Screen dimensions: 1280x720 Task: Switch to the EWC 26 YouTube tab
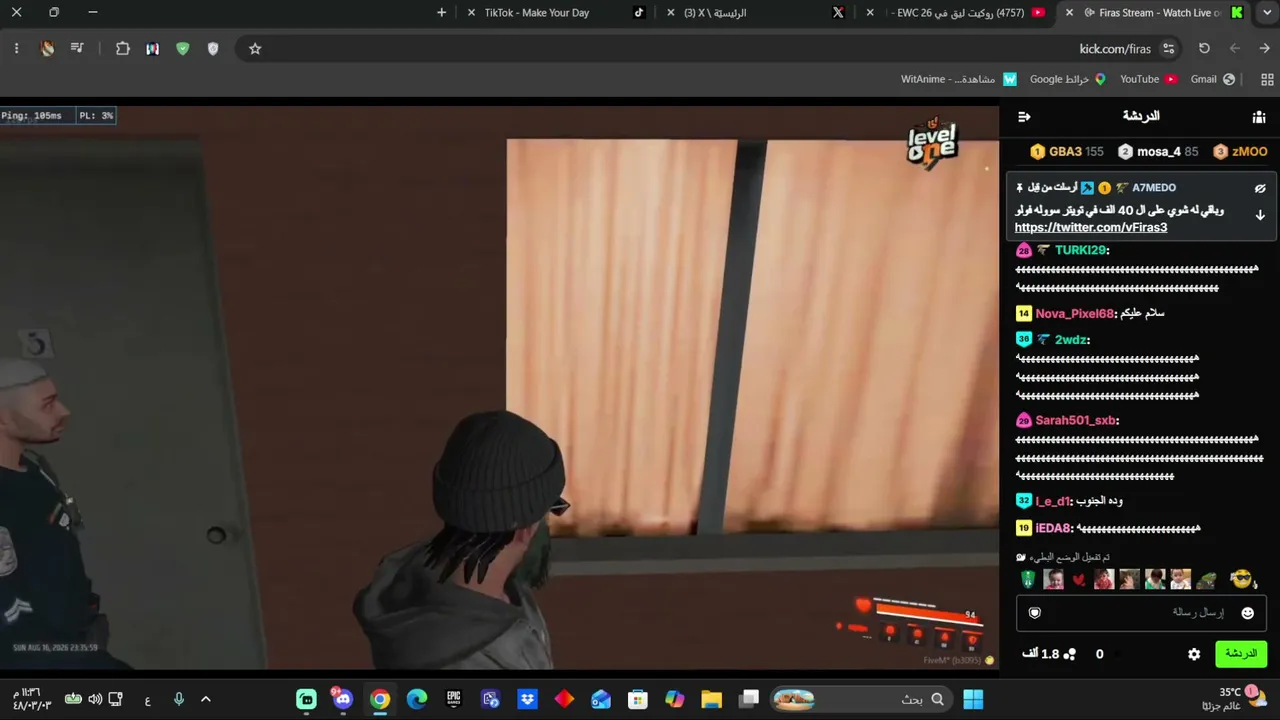960,13
